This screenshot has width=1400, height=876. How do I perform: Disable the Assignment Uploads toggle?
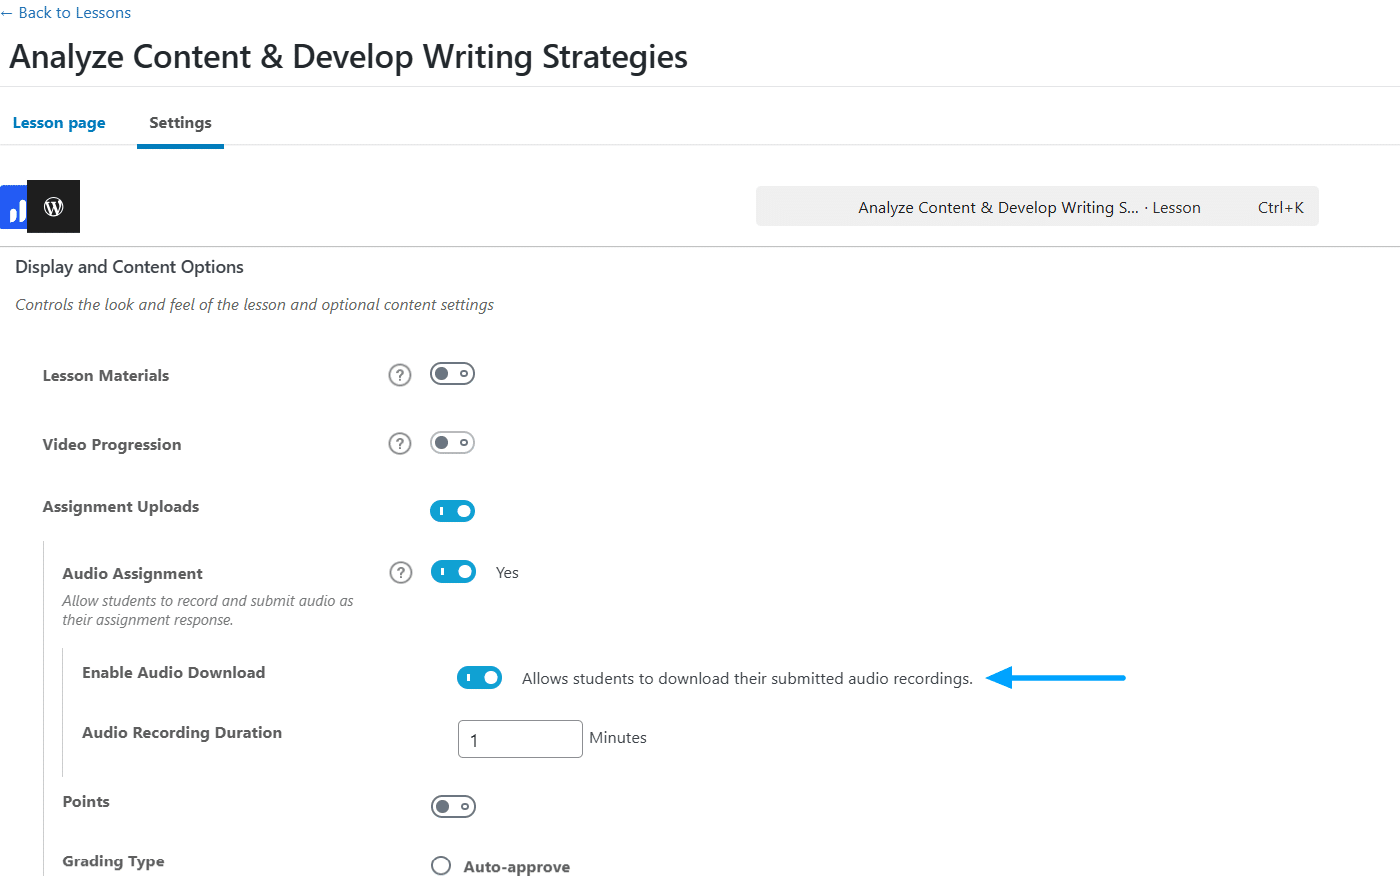pos(452,511)
